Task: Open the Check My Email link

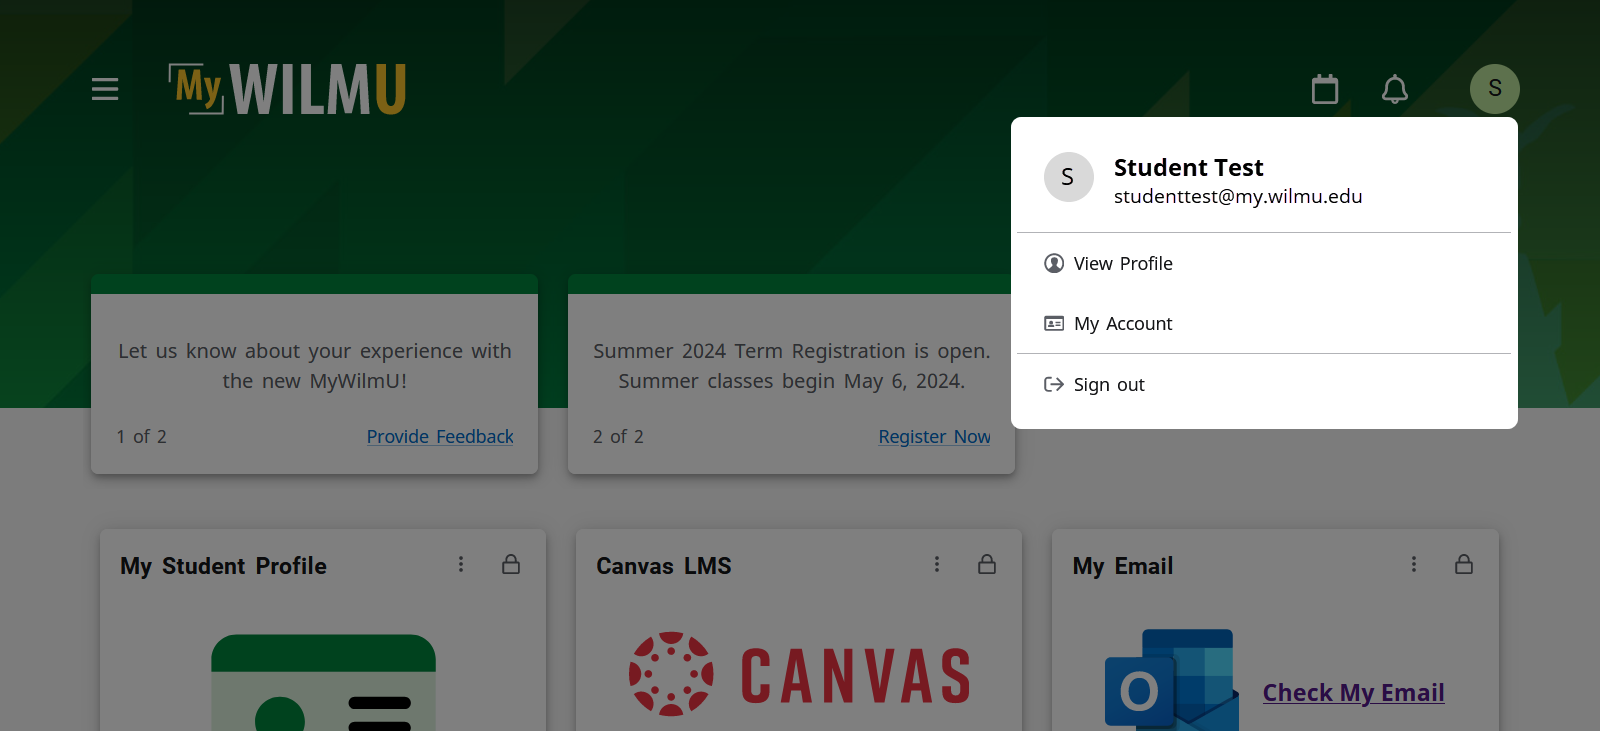Action: click(1353, 692)
